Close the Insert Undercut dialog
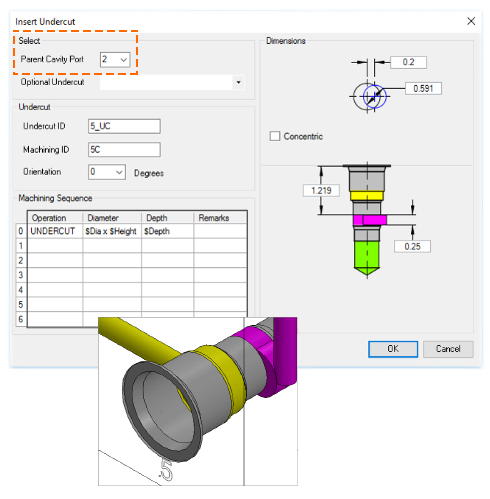Viewport: 490px width, 499px height. pos(471,21)
